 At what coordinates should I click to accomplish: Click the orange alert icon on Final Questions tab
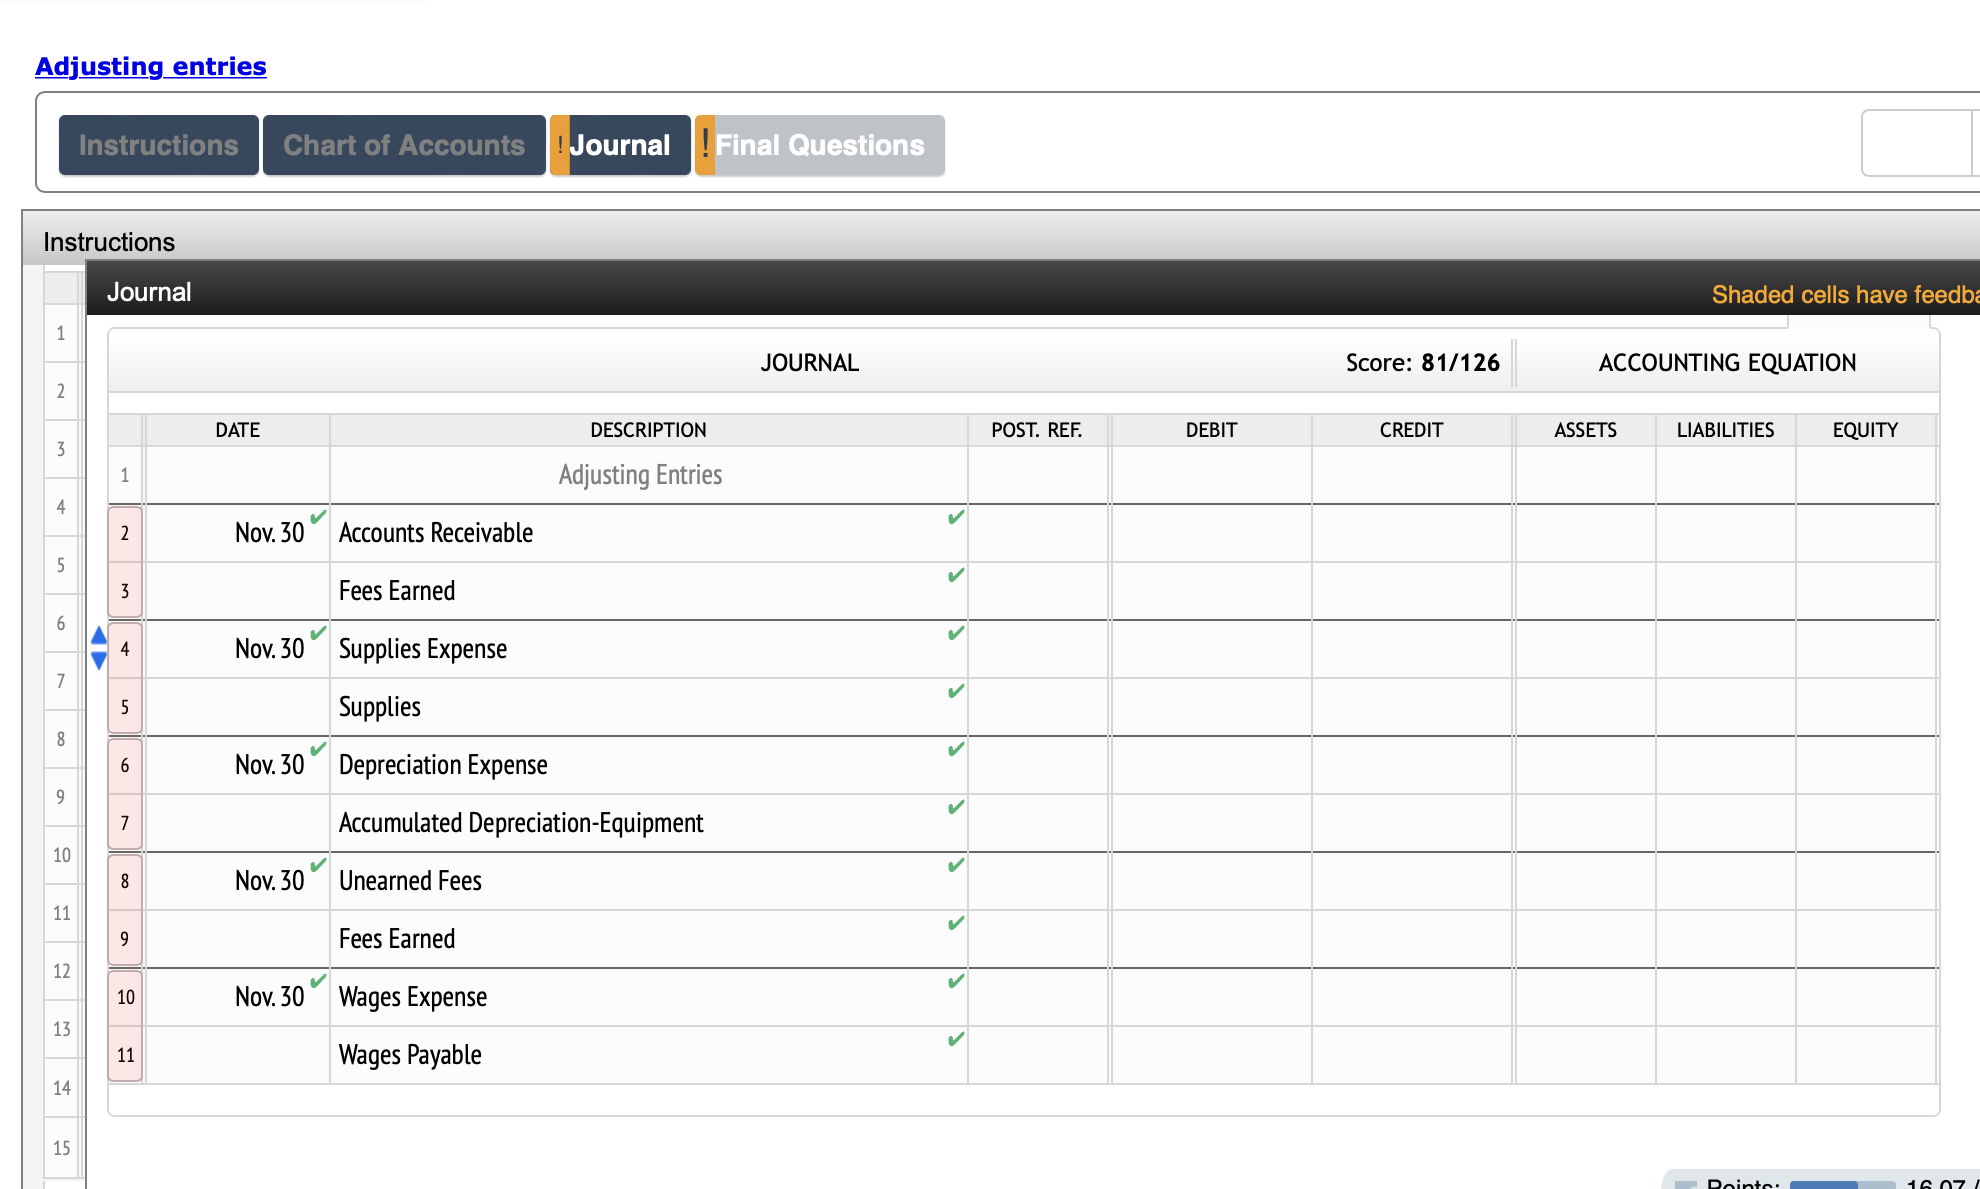[x=705, y=145]
